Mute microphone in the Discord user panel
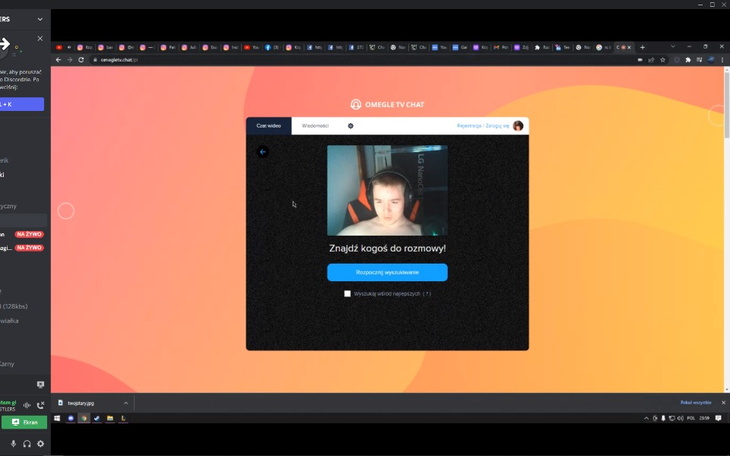730x456 pixels. (14, 444)
